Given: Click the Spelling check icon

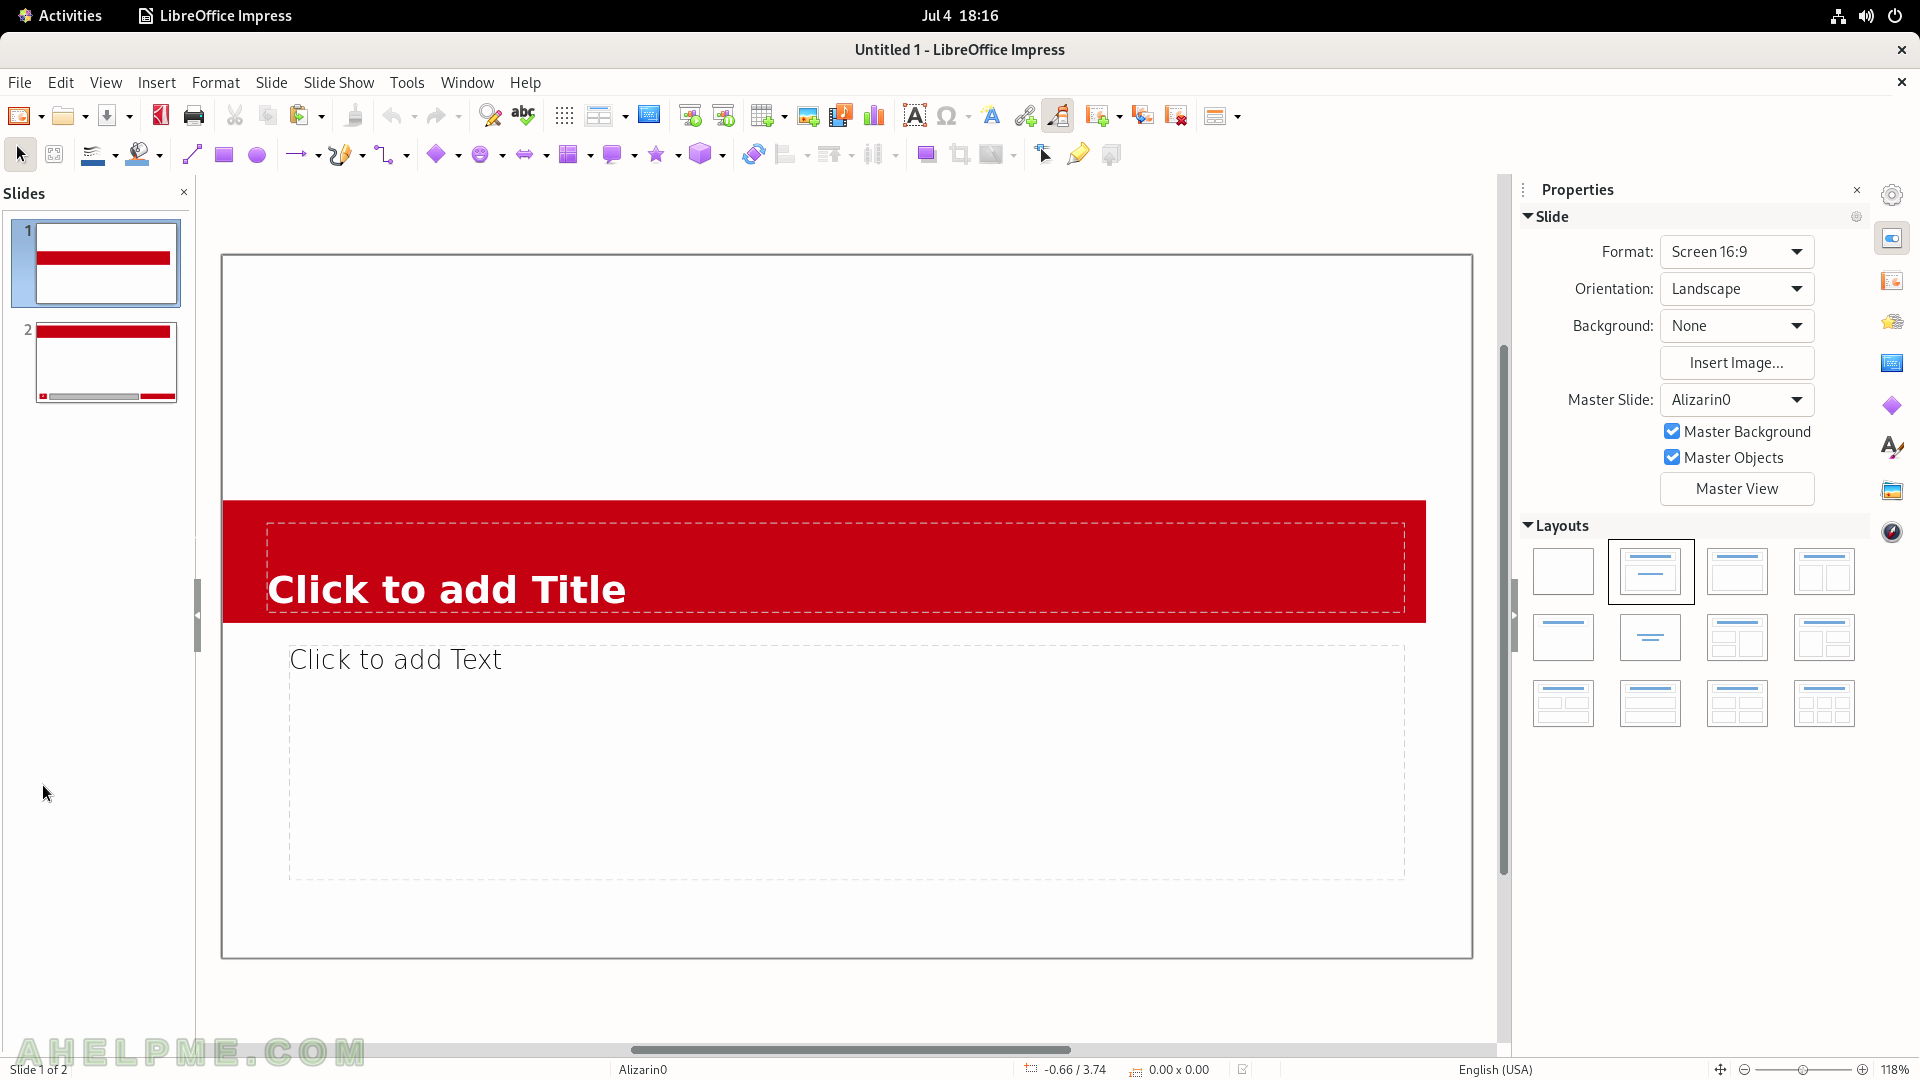Looking at the screenshot, I should [523, 116].
